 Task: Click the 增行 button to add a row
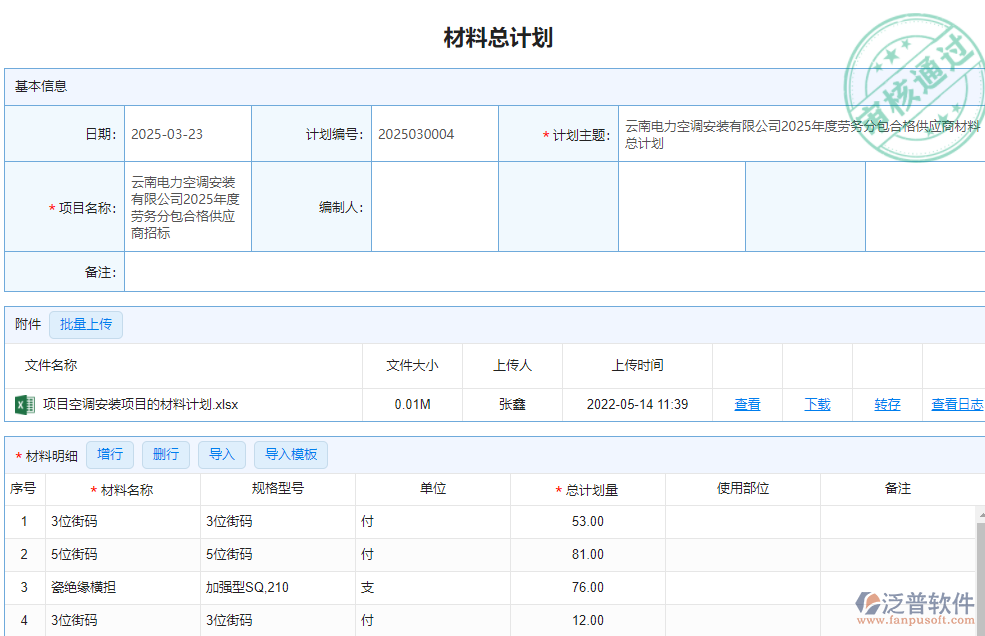point(110,454)
